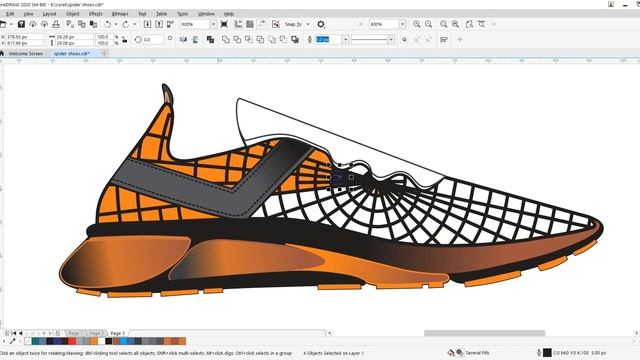Click the Intersect shaping icon
640x360 pixels.
[249, 40]
